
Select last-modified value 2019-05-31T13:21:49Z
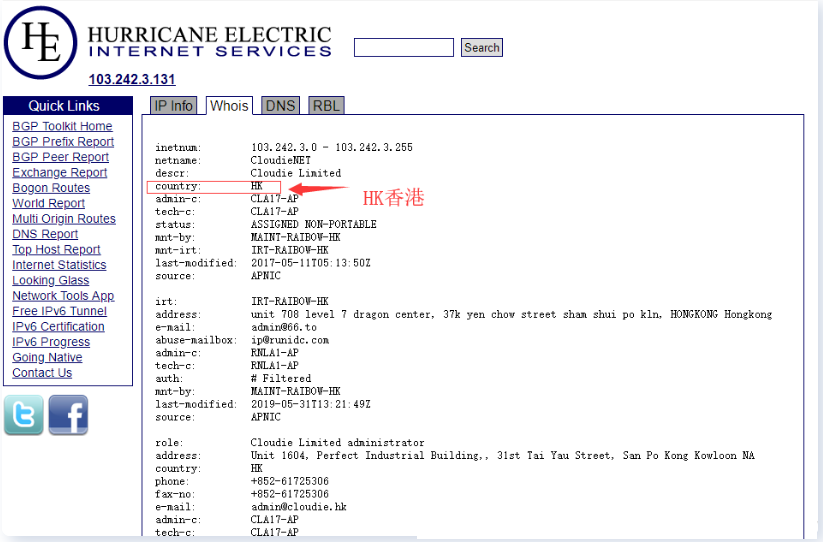311,404
